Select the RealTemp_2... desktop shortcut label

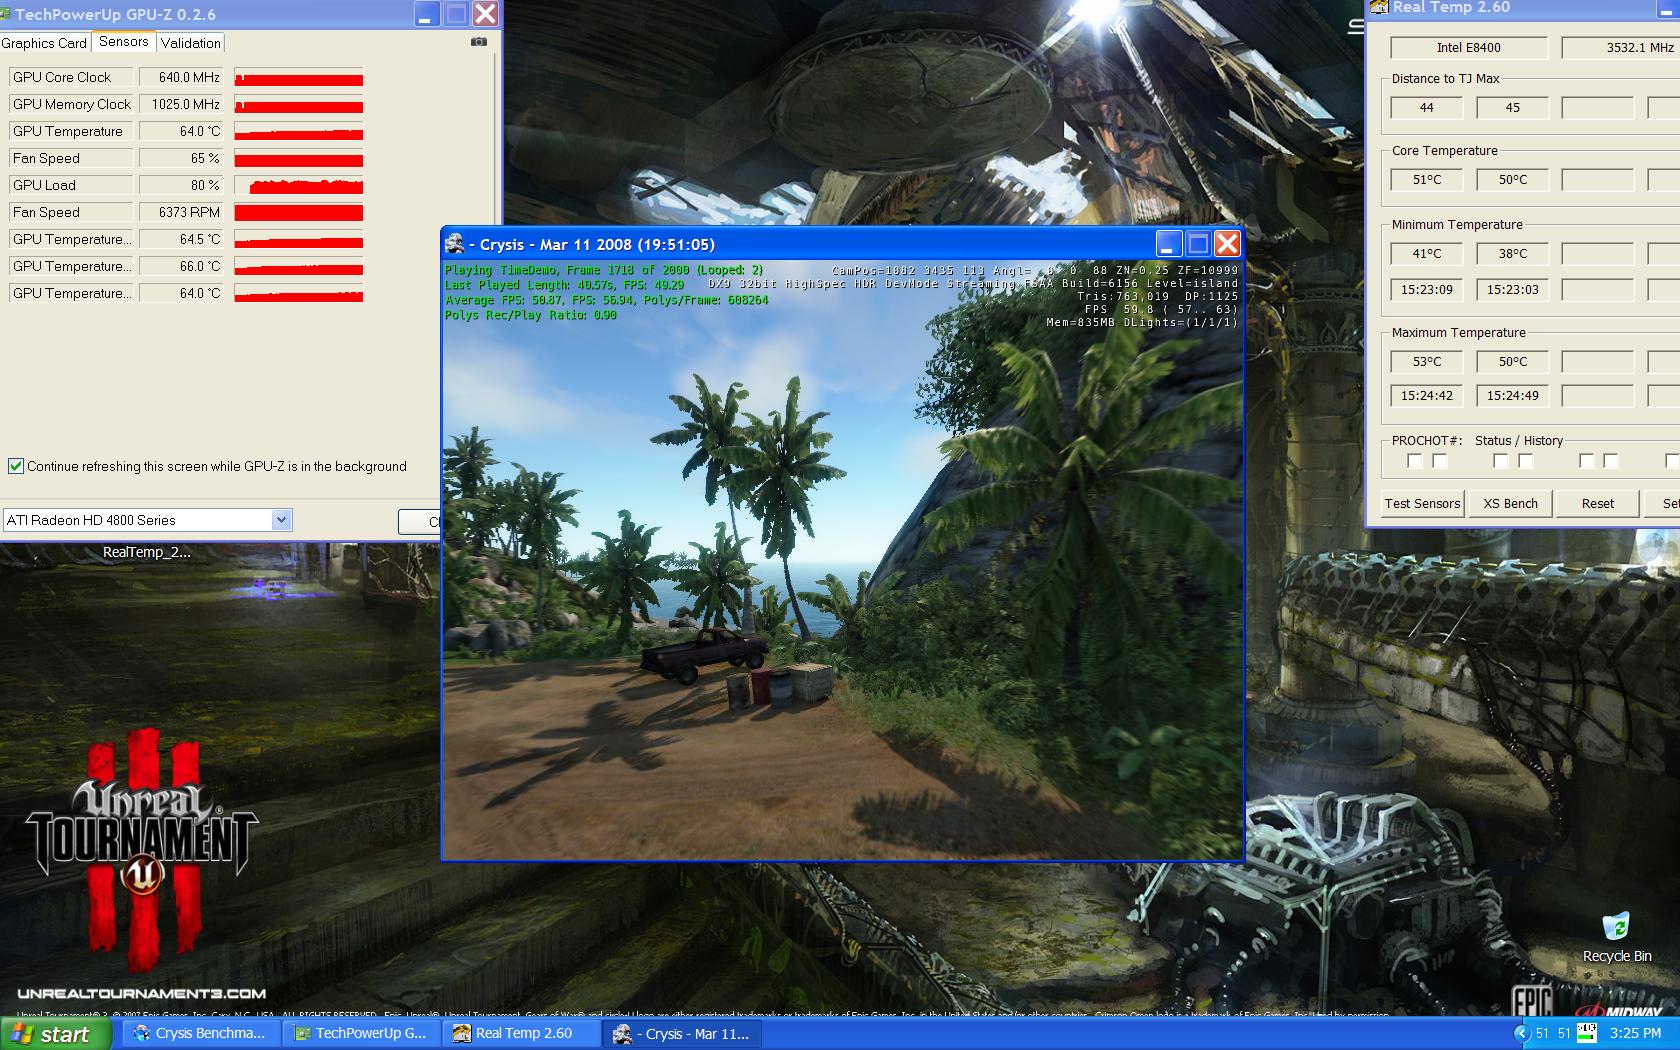(x=146, y=552)
